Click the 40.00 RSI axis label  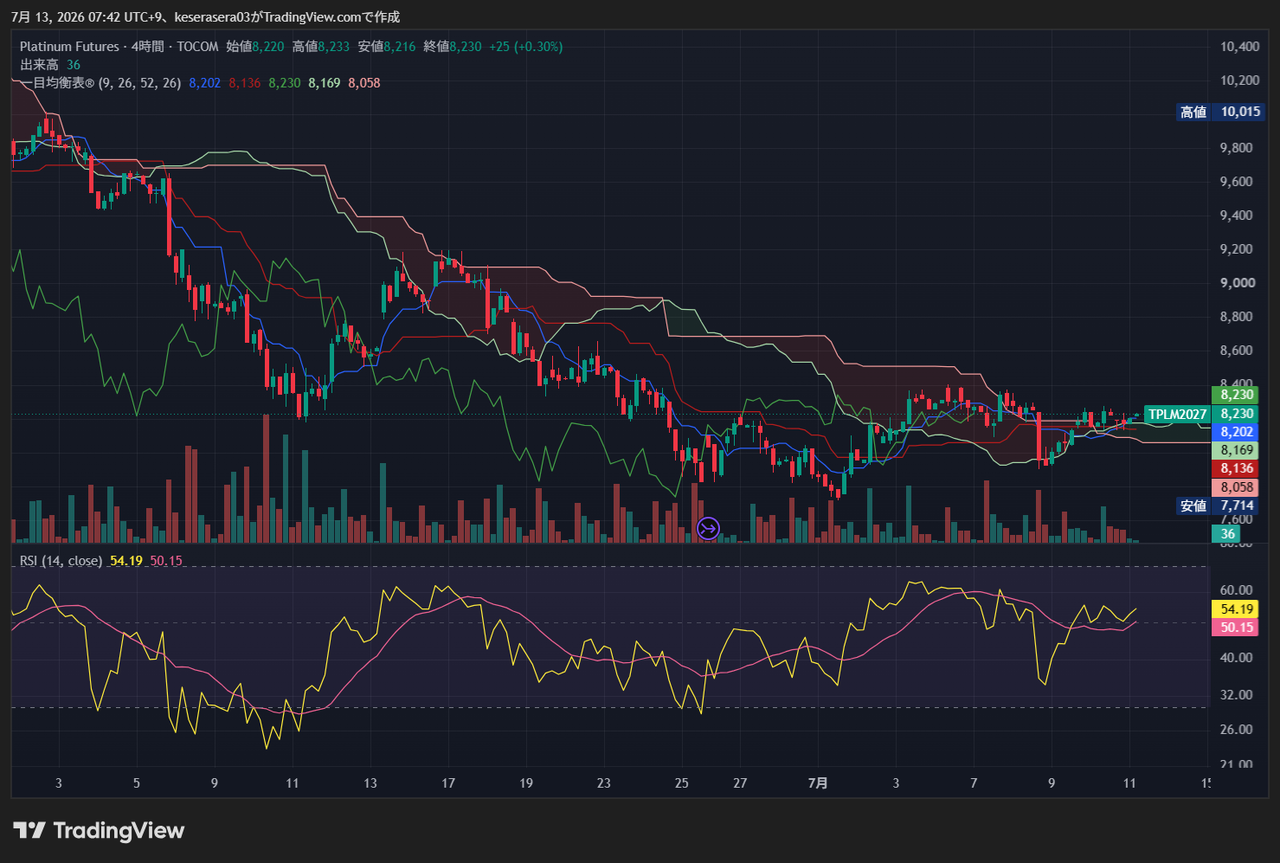(x=1237, y=658)
